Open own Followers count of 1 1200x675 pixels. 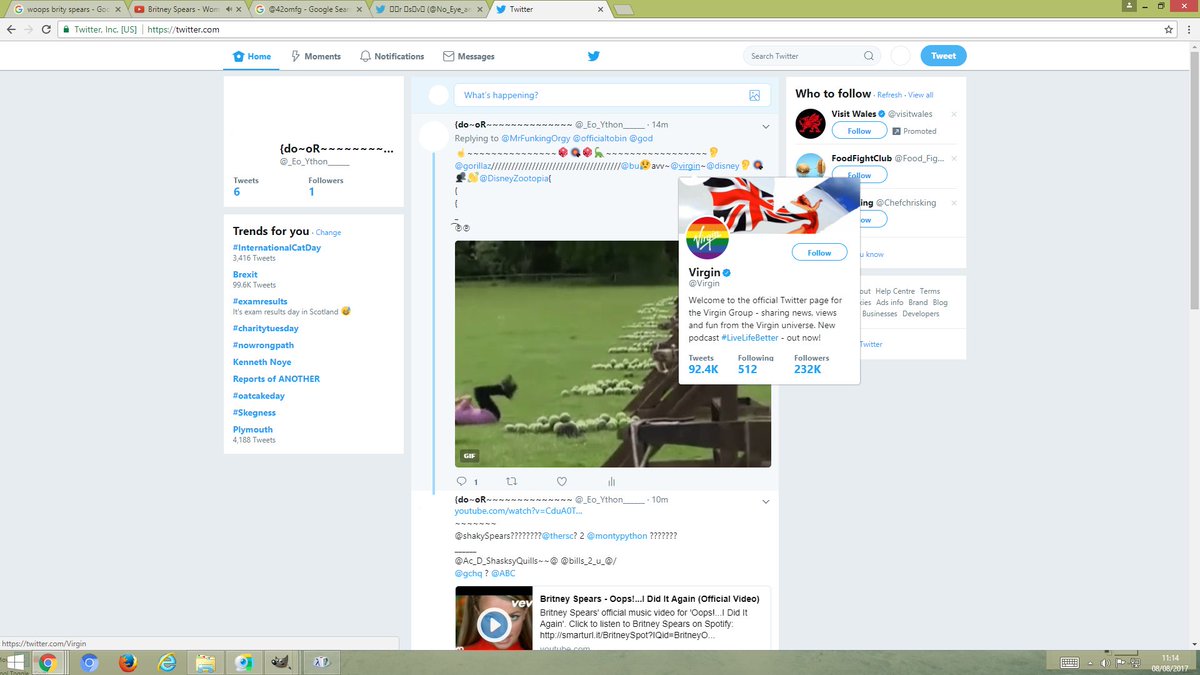pos(326,187)
